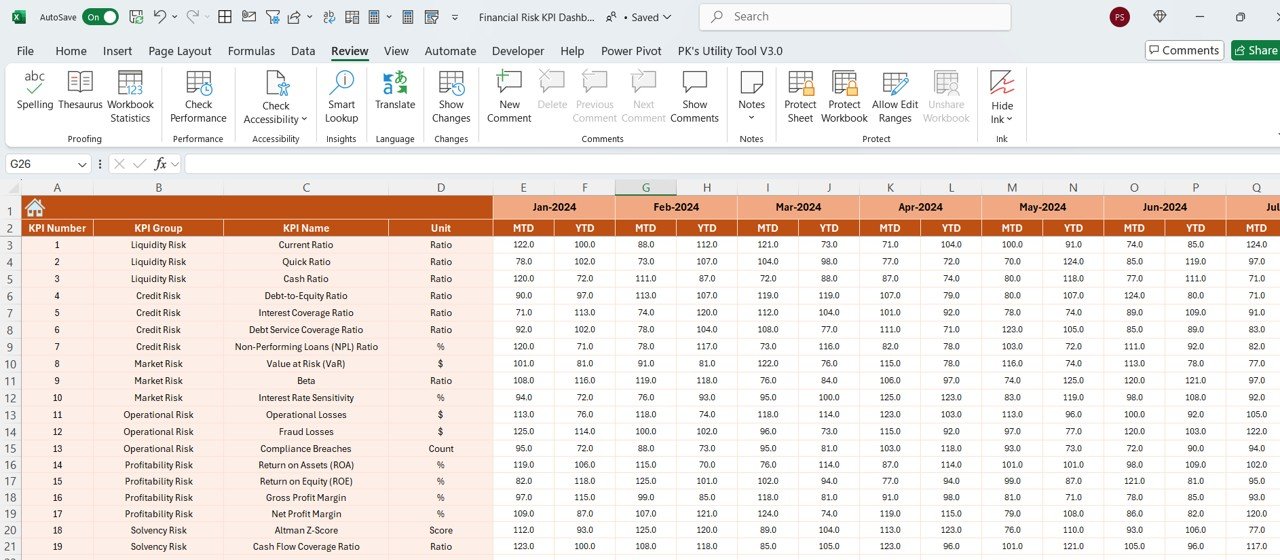
Task: Run Spelling check
Action: click(x=35, y=90)
